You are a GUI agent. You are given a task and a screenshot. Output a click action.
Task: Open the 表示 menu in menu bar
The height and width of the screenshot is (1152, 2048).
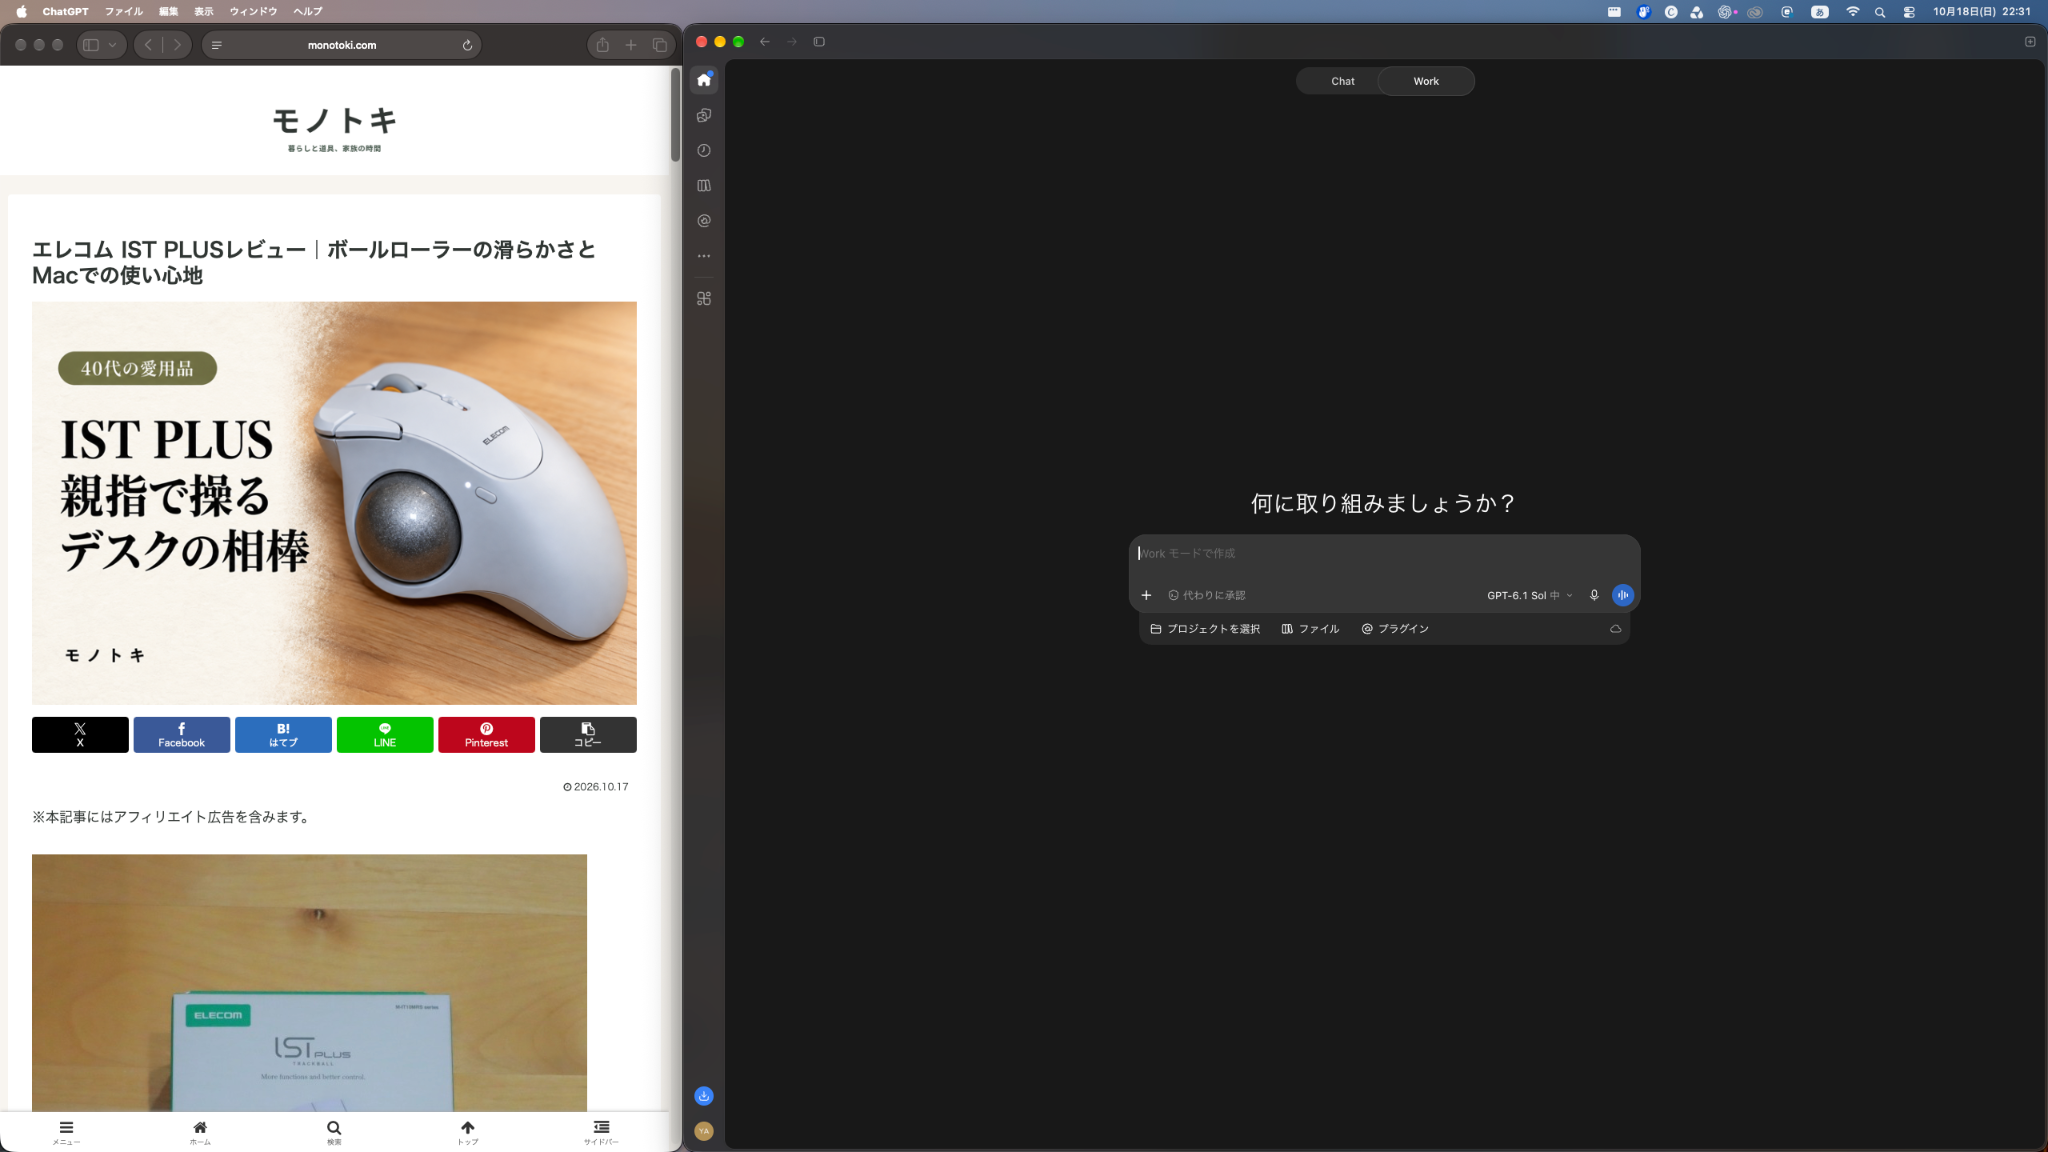coord(204,12)
